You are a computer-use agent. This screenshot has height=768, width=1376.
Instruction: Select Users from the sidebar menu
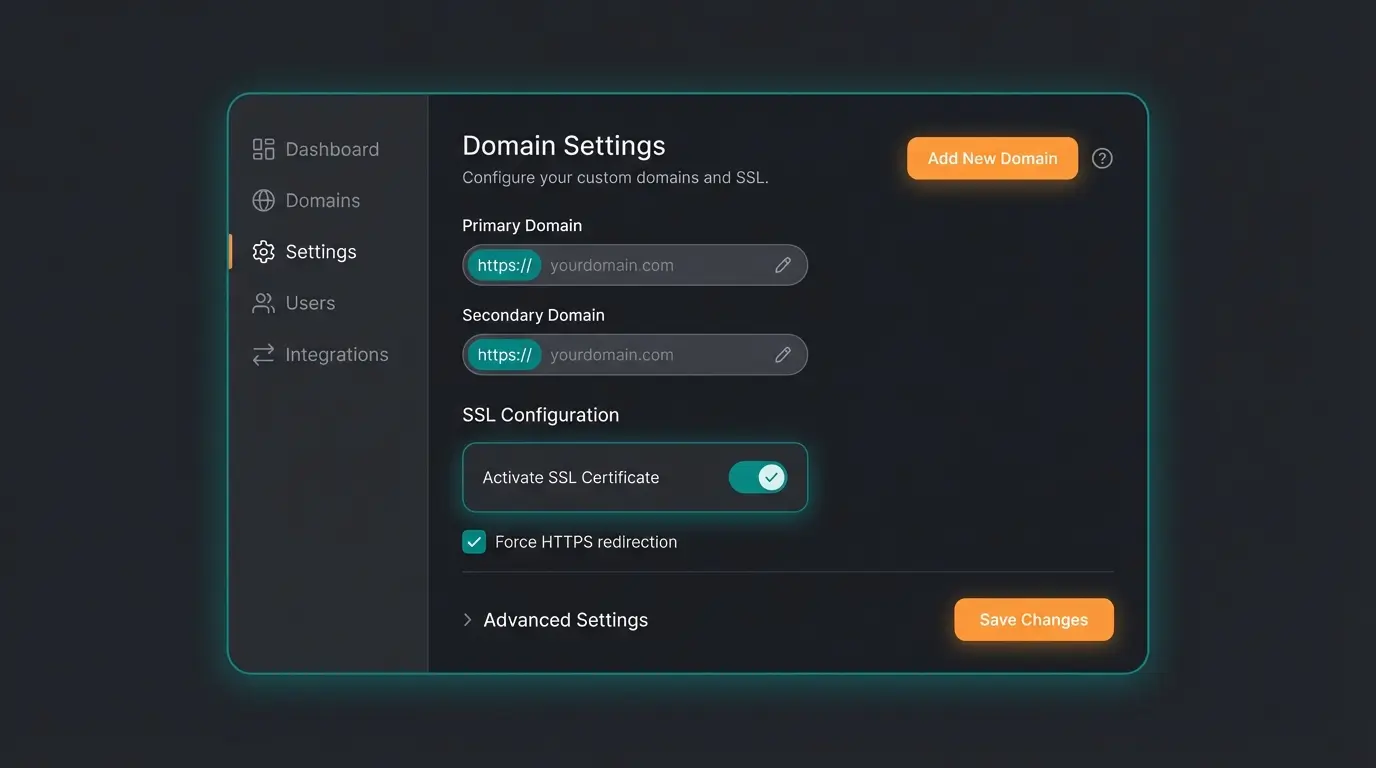point(309,302)
